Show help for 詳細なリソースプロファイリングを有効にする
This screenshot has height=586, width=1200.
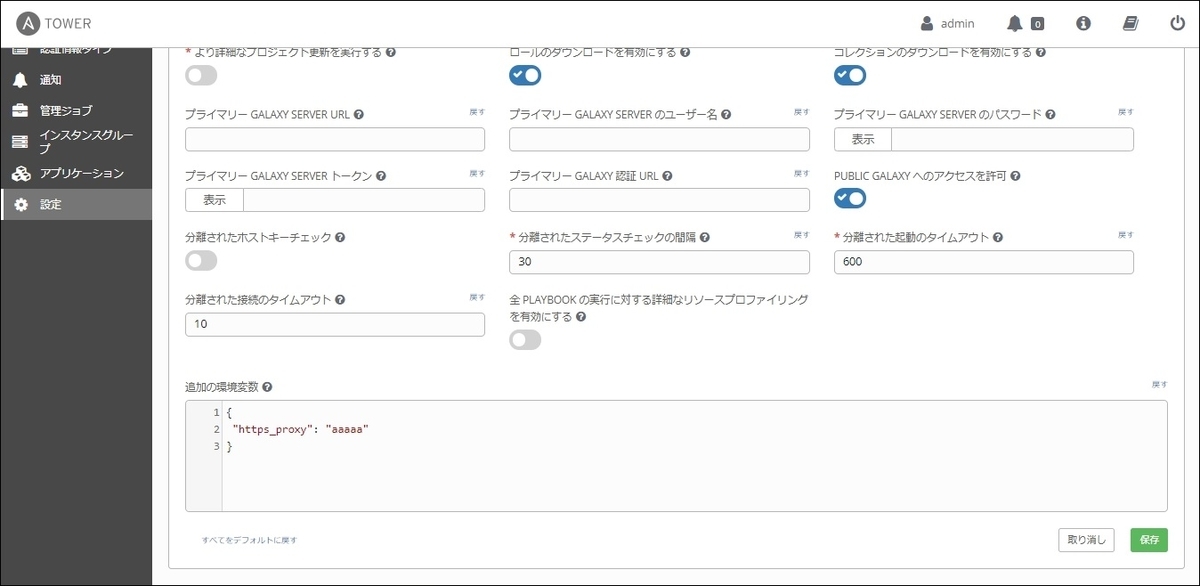(581, 317)
